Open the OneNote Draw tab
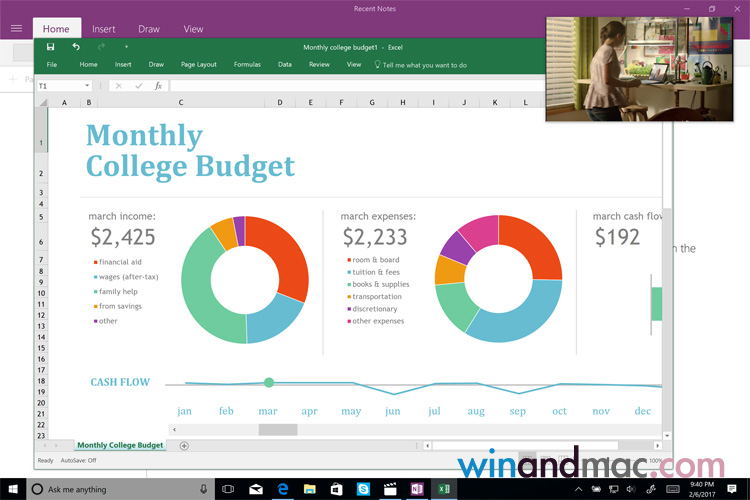Viewport: 750px width, 500px height. 149,29
